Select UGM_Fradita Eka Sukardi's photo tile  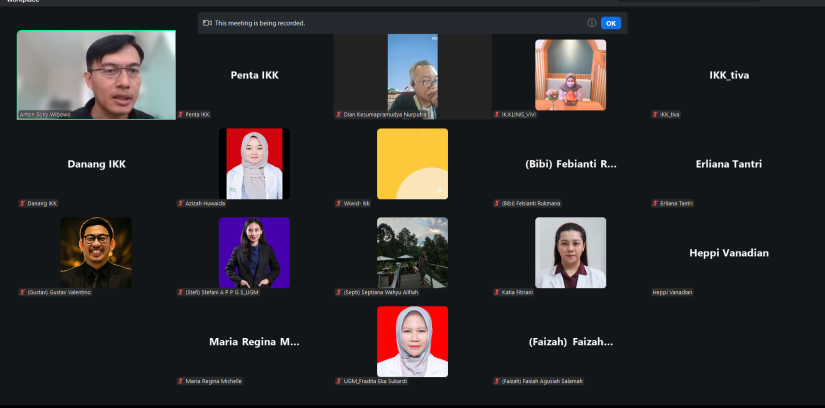[412, 341]
